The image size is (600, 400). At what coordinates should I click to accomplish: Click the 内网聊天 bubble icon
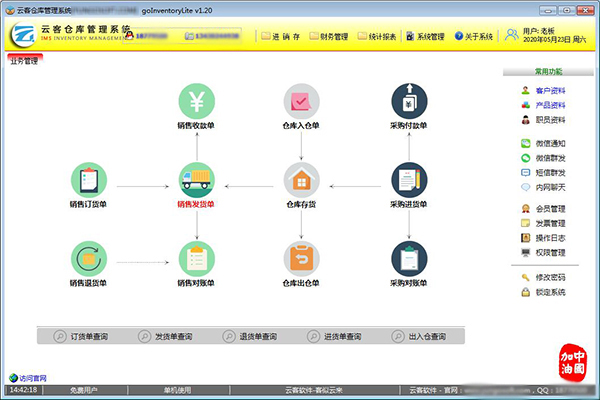(526, 187)
